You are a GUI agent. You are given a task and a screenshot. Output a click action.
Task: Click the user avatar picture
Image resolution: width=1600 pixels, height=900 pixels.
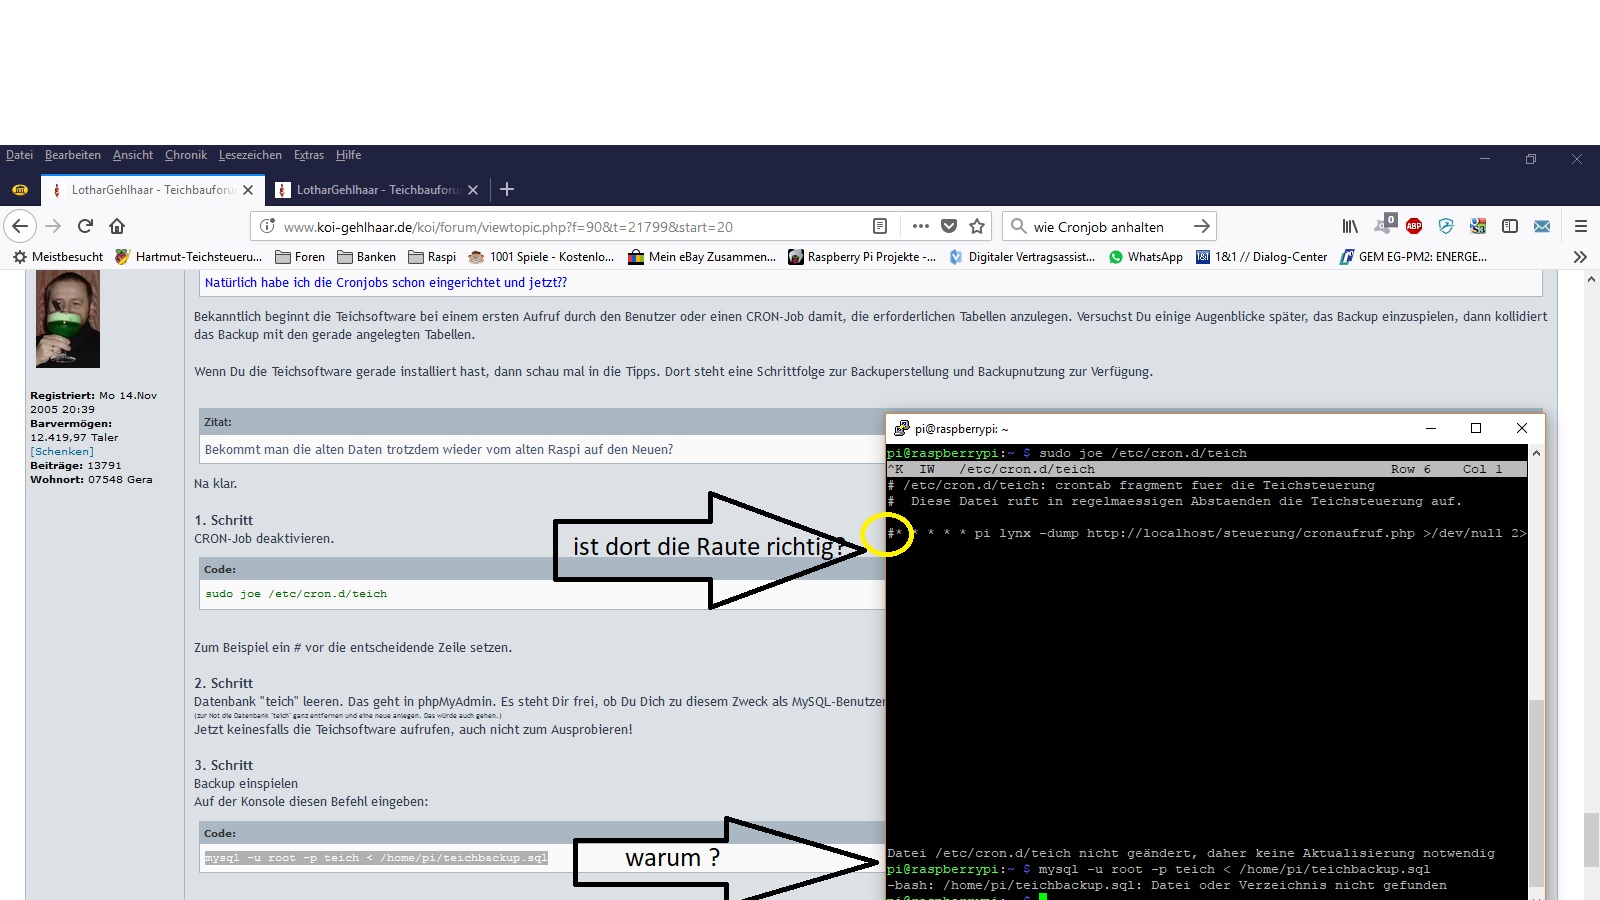coord(68,319)
